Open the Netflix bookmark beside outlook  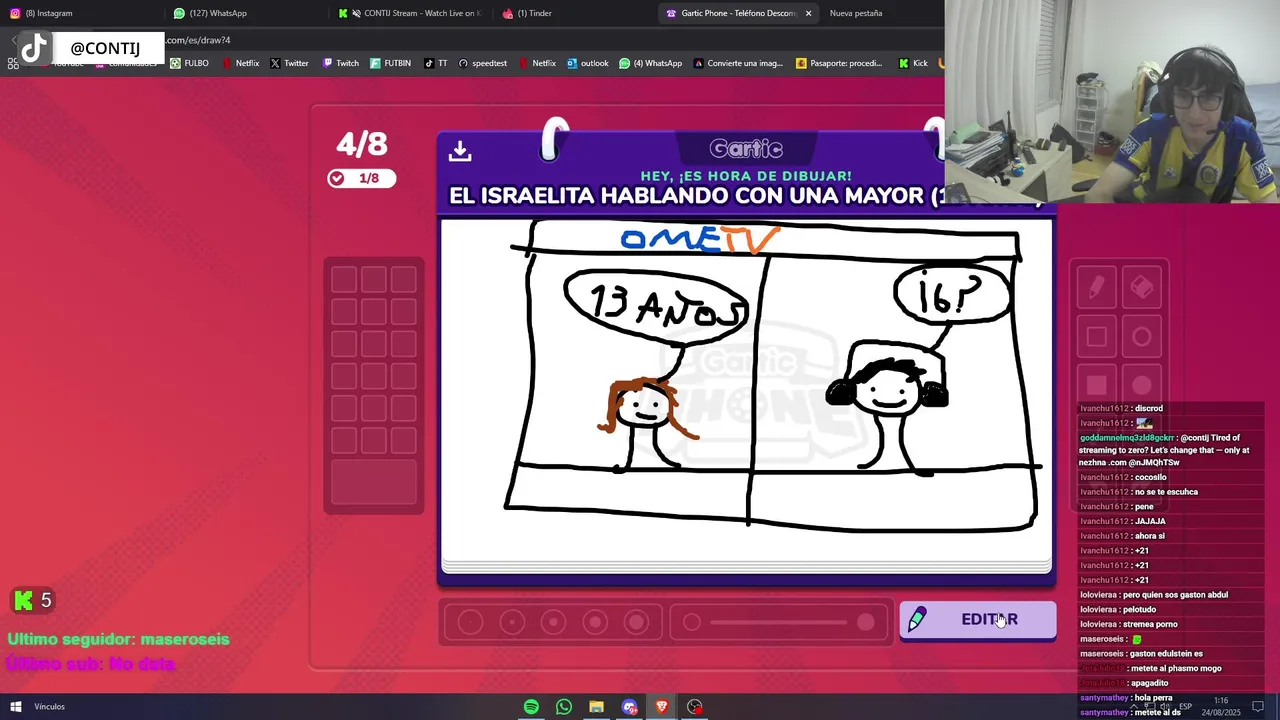point(537,63)
